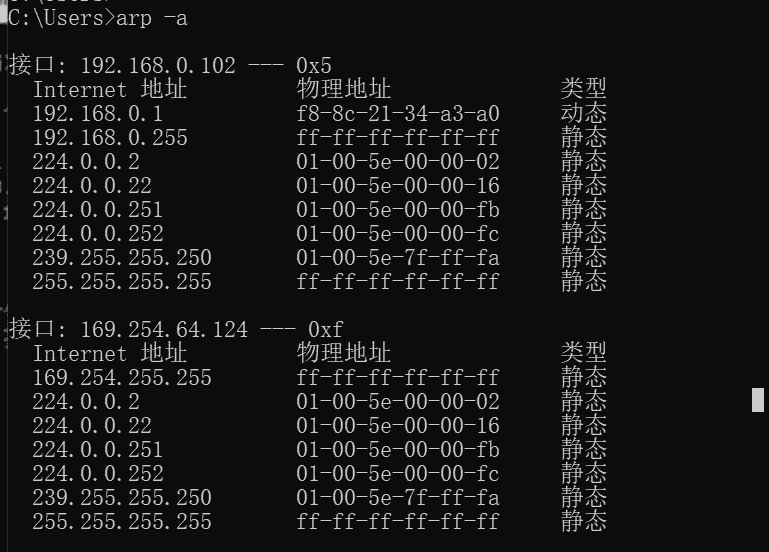Click the 静态 type beside 192.168.0.255
This screenshot has width=769, height=552.
coord(583,137)
